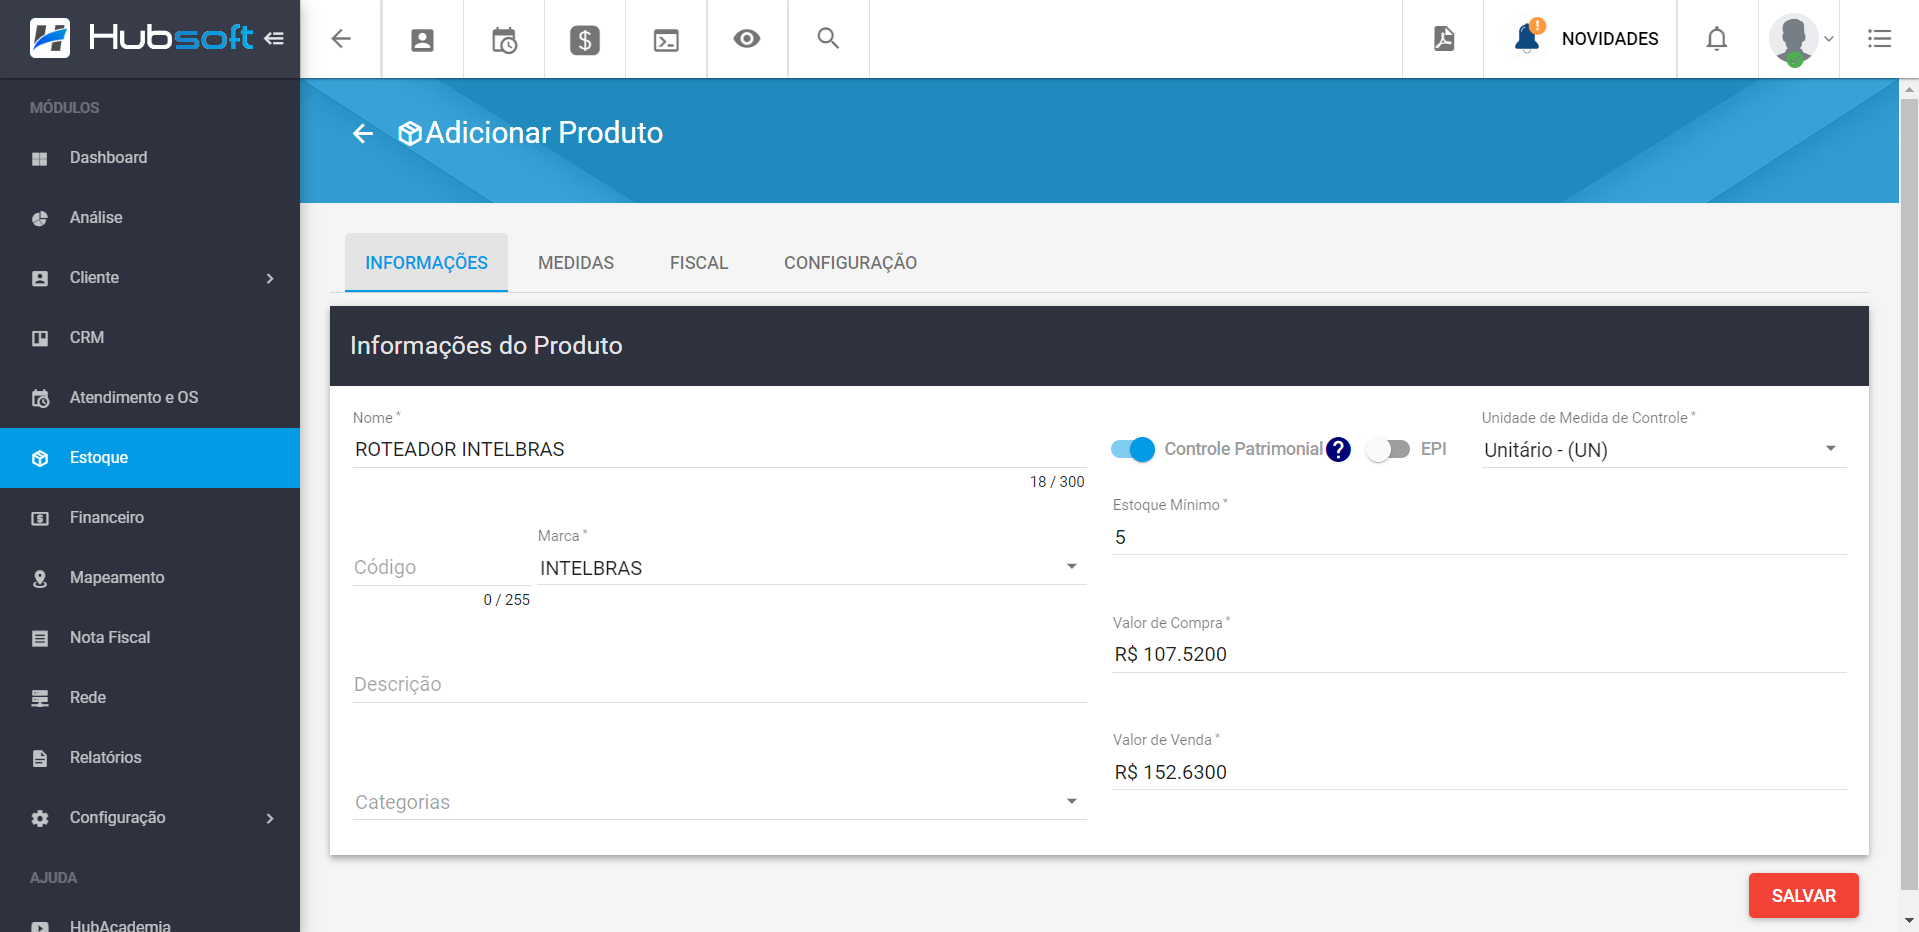This screenshot has width=1919, height=932.
Task: Click the Nome field with ROTEADOR INTELBRAS
Action: [719, 449]
